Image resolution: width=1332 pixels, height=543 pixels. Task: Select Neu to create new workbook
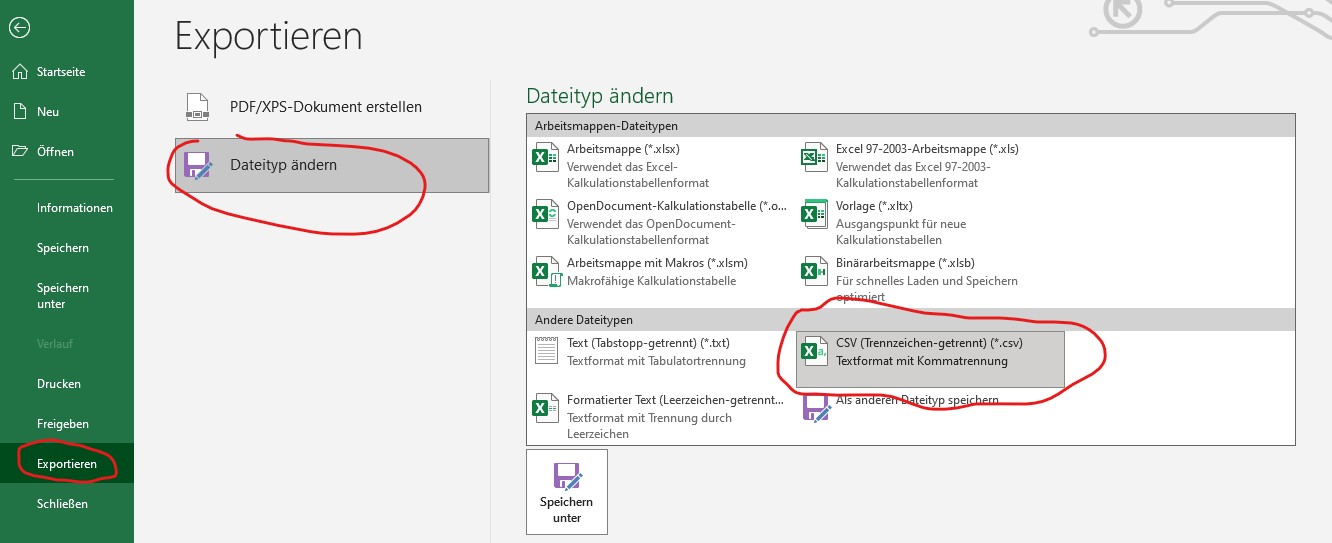coord(47,112)
